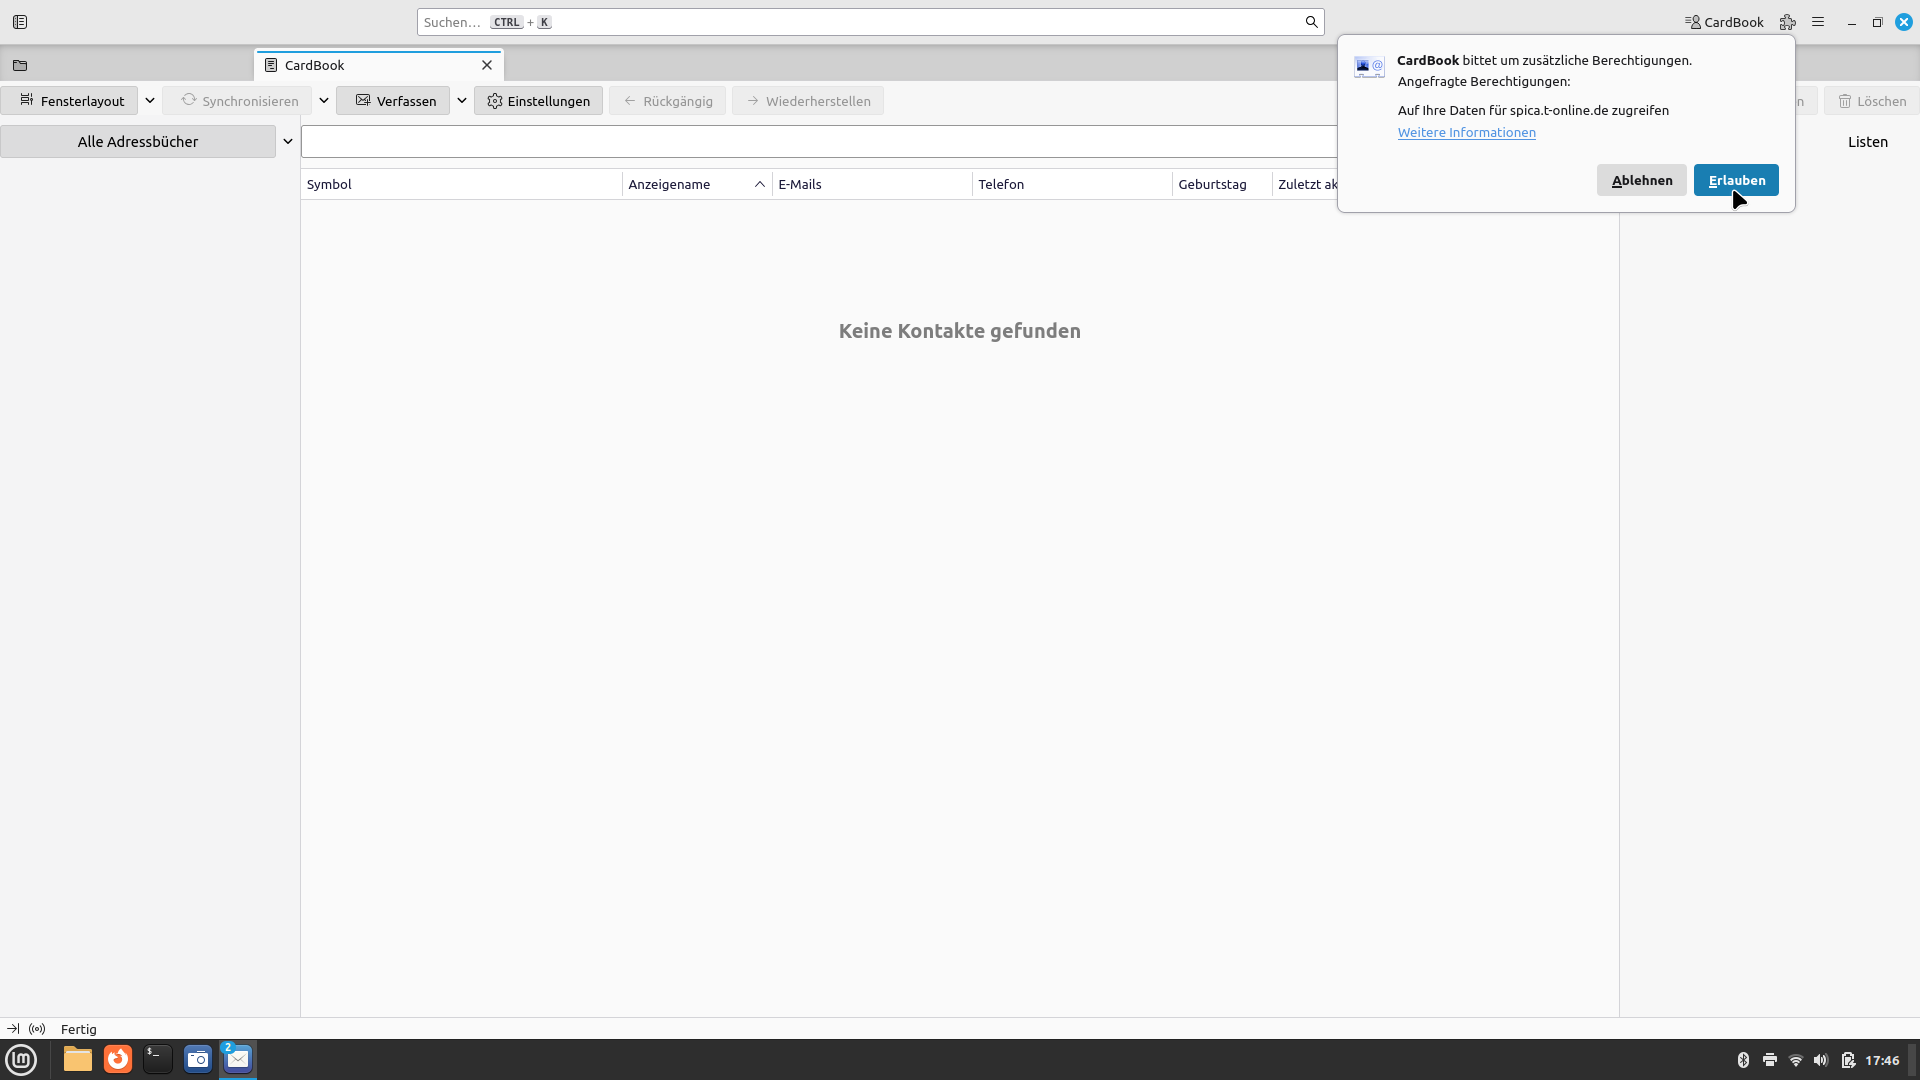1920x1080 pixels.
Task: Open the Files manager in taskbar
Action: (77, 1059)
